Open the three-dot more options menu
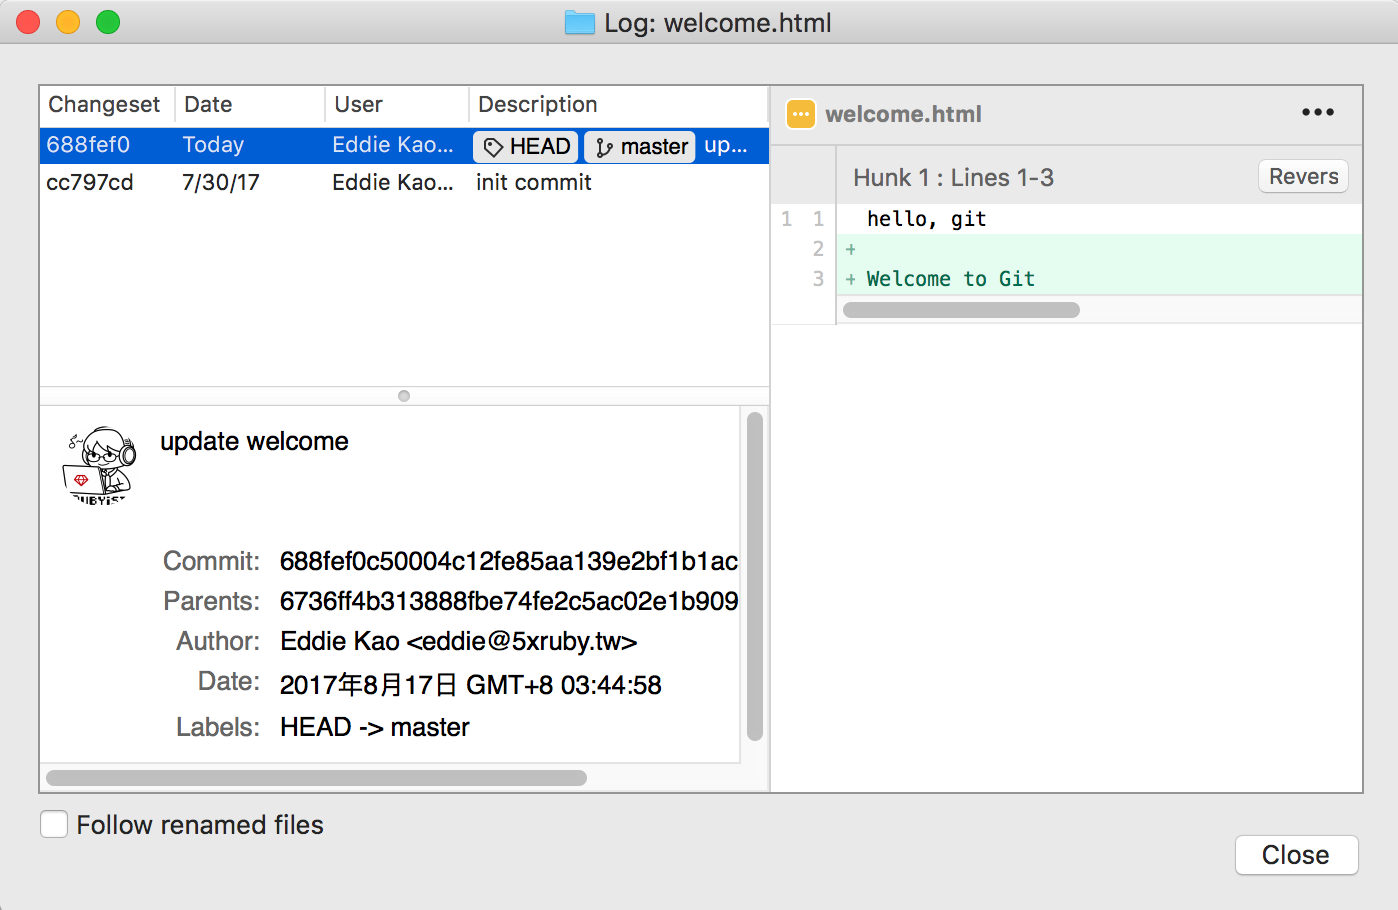The width and height of the screenshot is (1398, 910). point(1317,113)
